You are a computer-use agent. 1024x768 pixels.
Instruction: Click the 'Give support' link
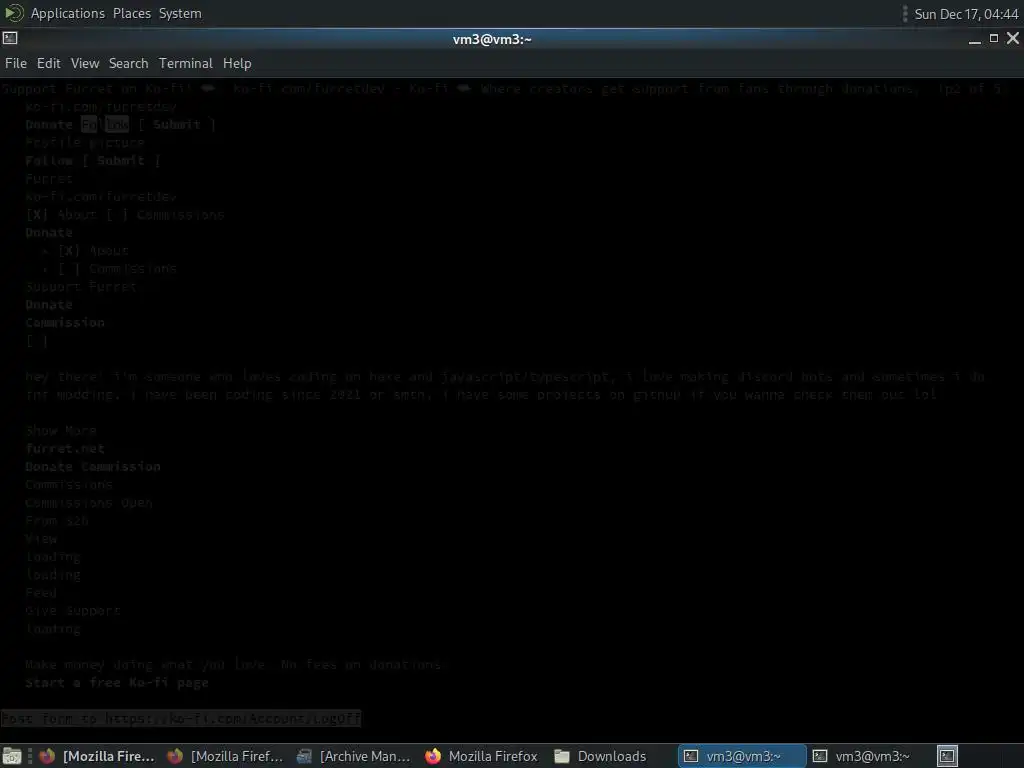point(73,611)
